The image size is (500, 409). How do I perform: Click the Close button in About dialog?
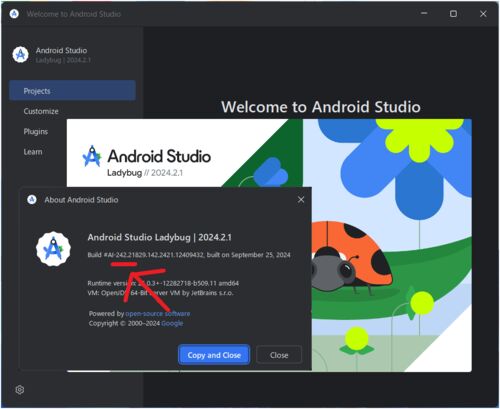pyautogui.click(x=279, y=355)
